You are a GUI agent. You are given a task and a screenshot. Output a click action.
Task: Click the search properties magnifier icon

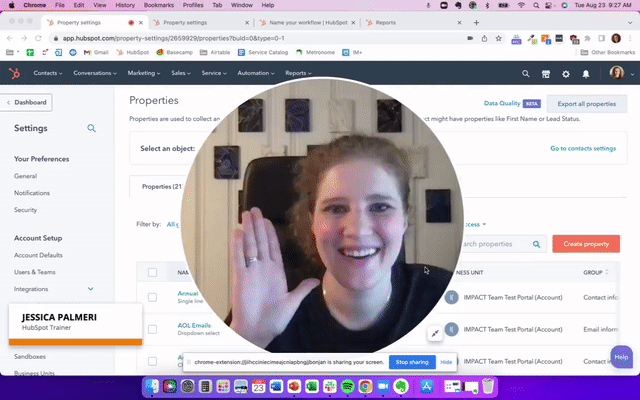(x=536, y=243)
